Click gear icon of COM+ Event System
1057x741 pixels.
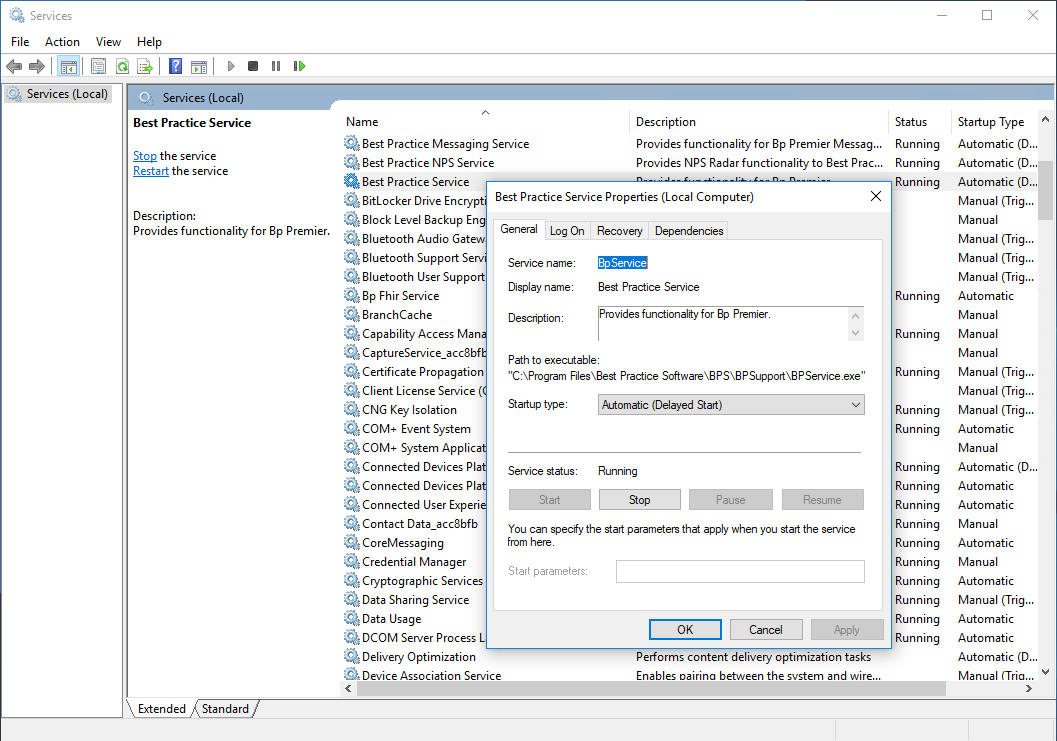pos(351,427)
